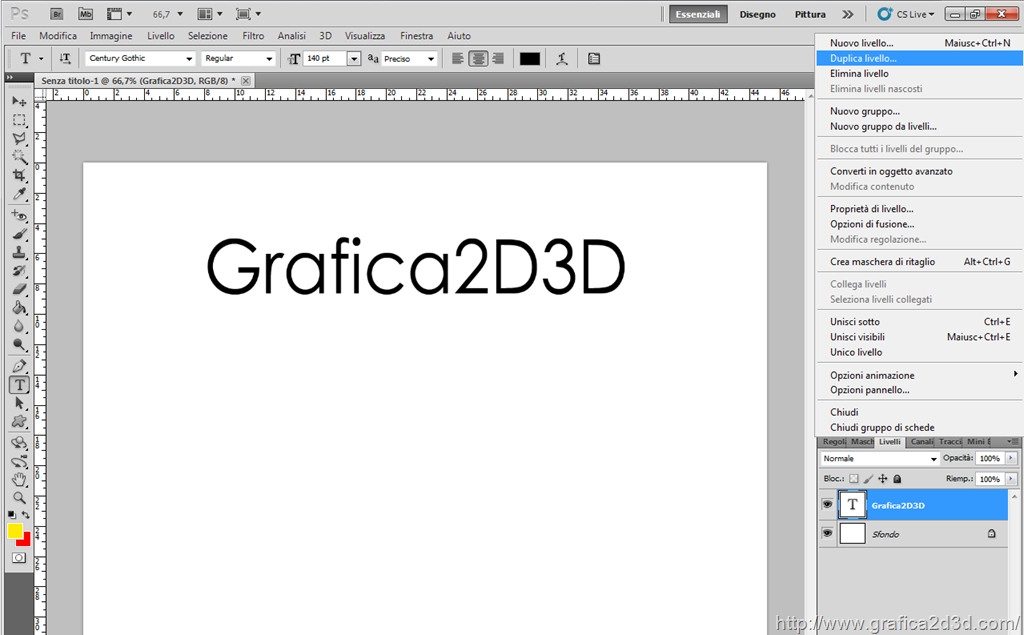Select Elimina livello in the menu

pyautogui.click(x=919, y=74)
